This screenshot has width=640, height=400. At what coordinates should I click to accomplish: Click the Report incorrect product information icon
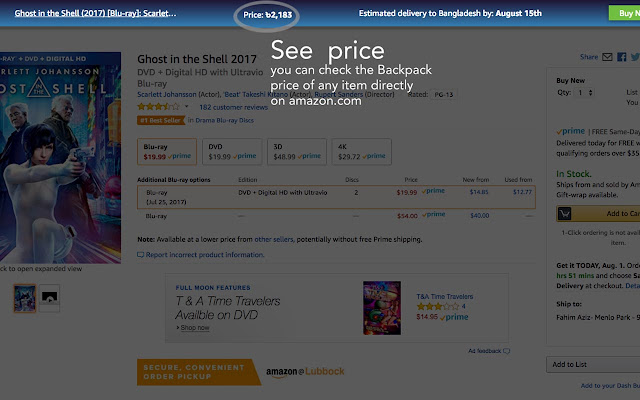click(x=141, y=255)
